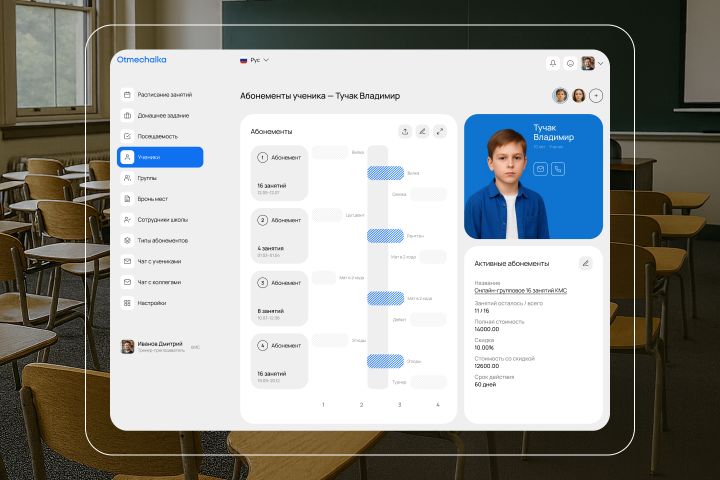Click the student photo on the blue card

tap(505, 184)
